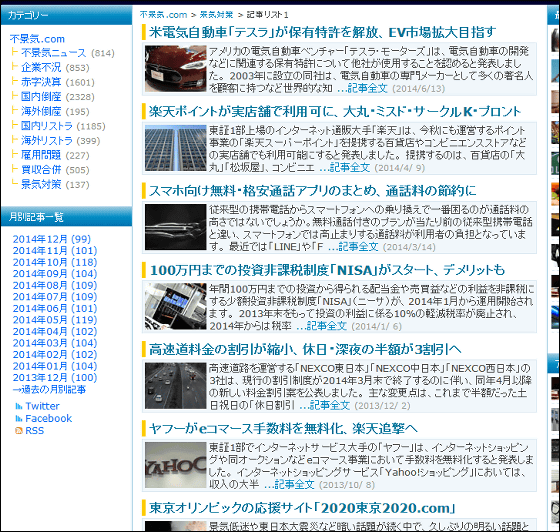Read full 楽天 article via 記事全文 (2014/4/9)

[345, 167]
